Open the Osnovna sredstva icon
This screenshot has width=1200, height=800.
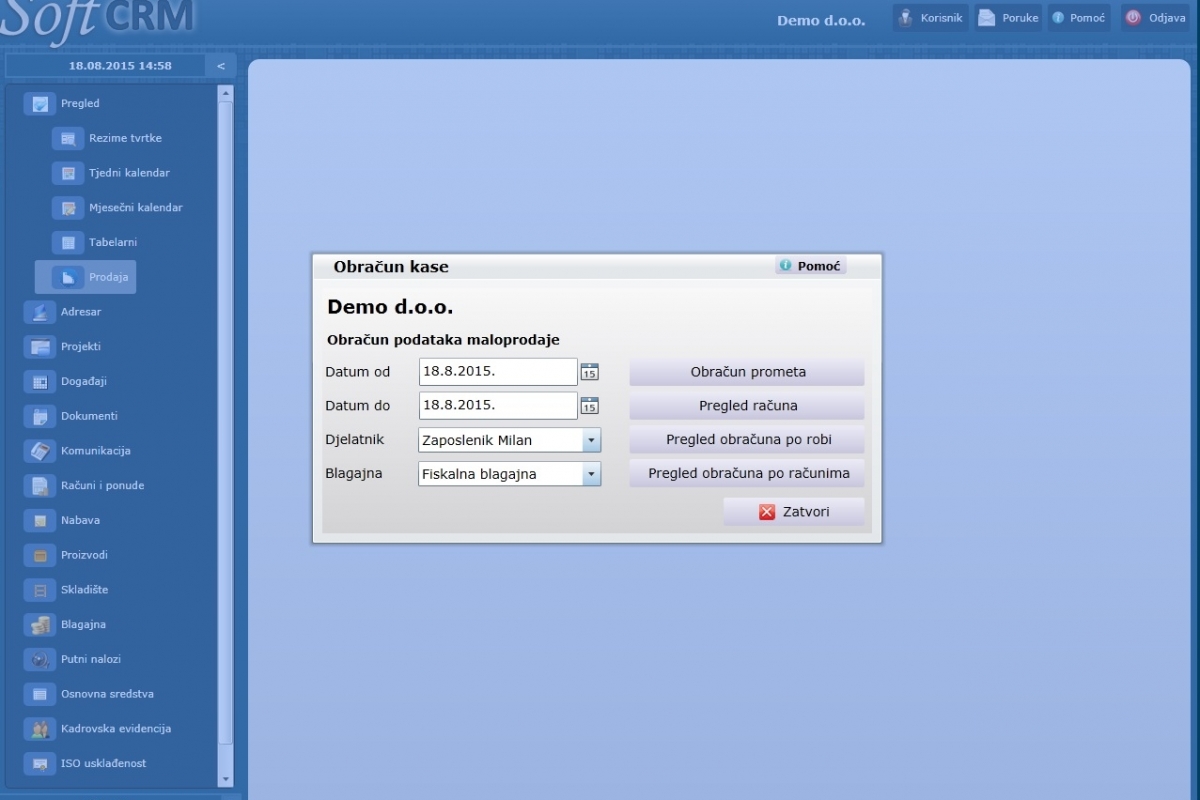(40, 694)
